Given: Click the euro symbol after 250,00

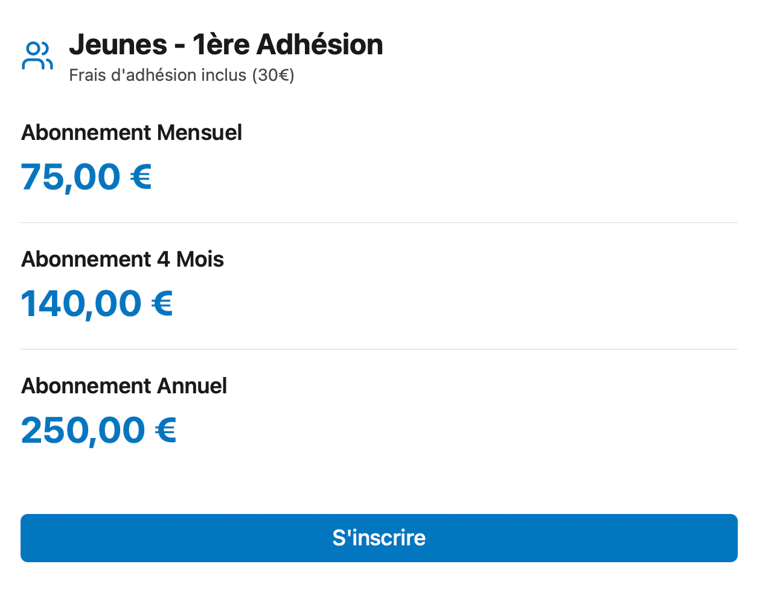Looking at the screenshot, I should coord(165,431).
